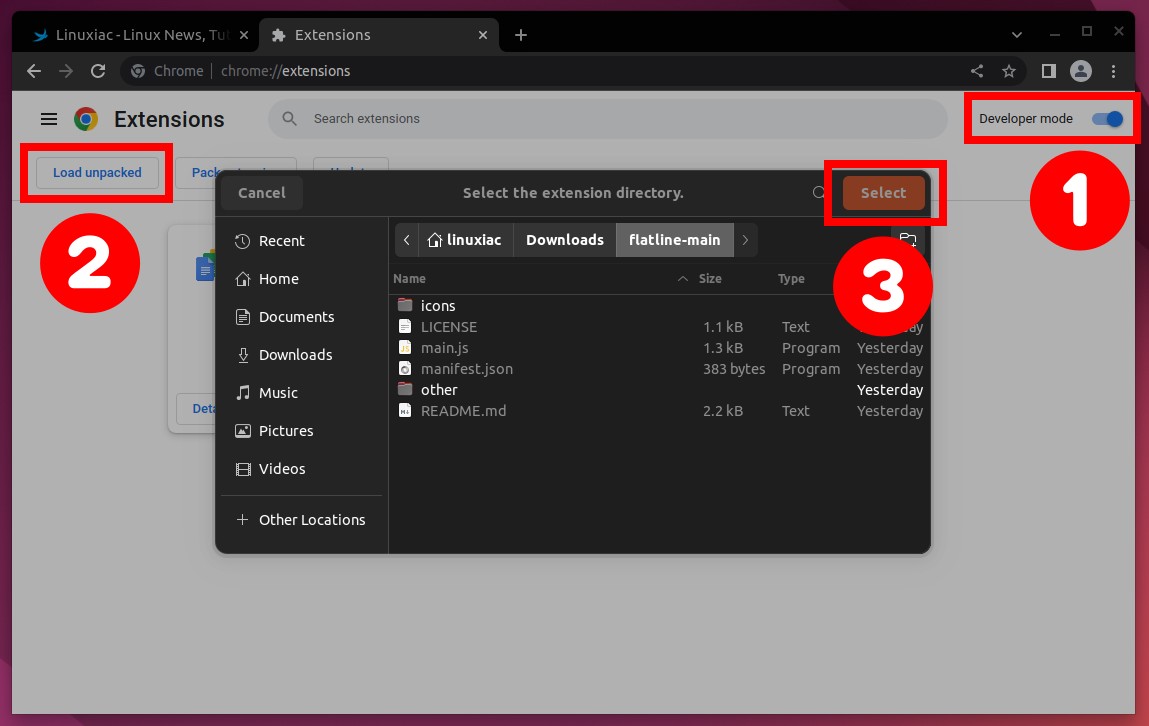Click the linuxiac home breadcrumb
The image size is (1149, 726).
point(465,240)
